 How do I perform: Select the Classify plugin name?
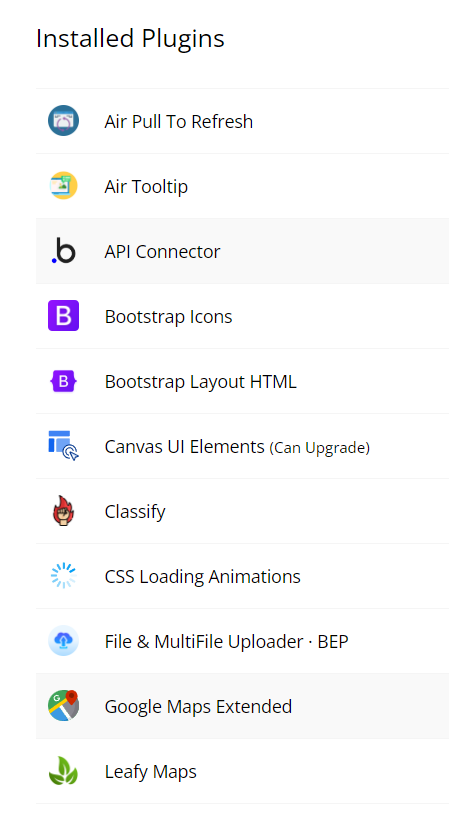click(x=135, y=512)
